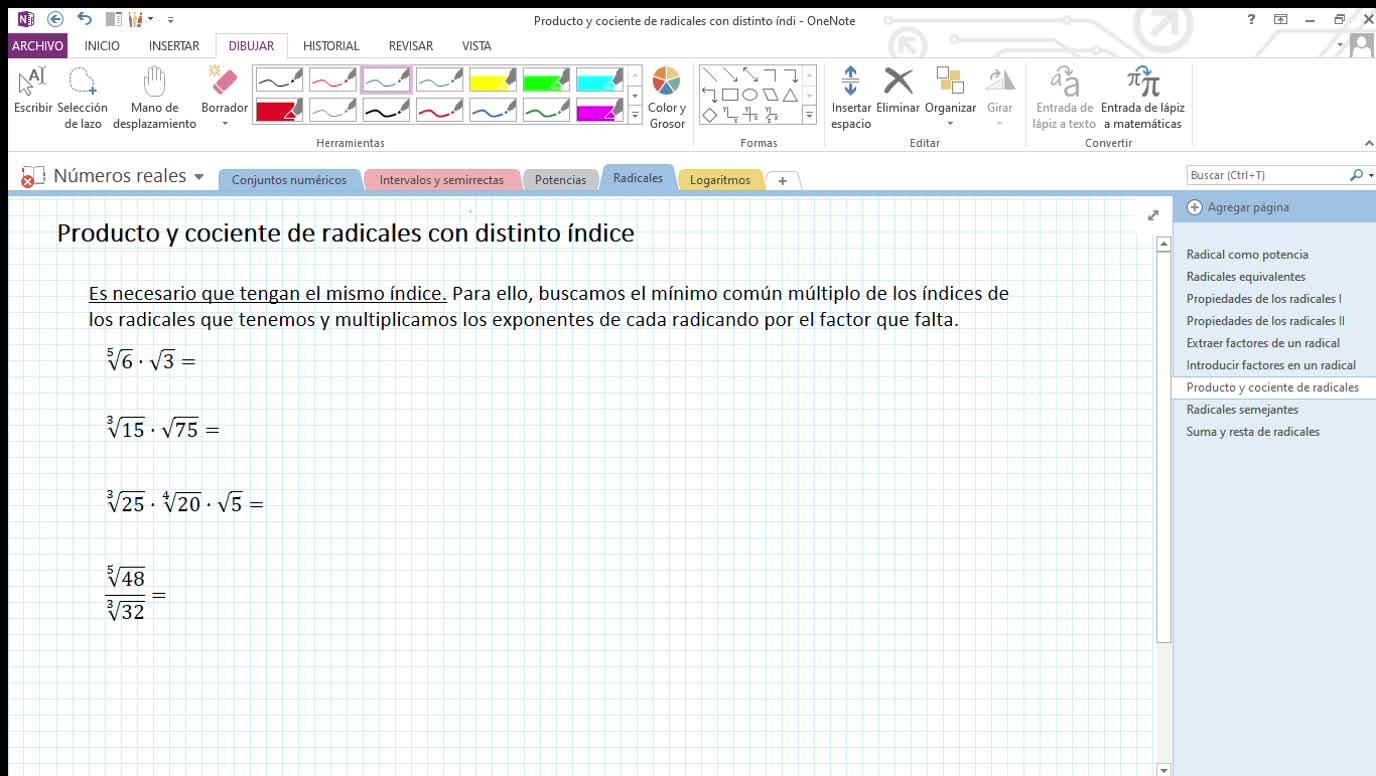
Task: Select the Escribir typing tool
Action: pyautogui.click(x=32, y=91)
